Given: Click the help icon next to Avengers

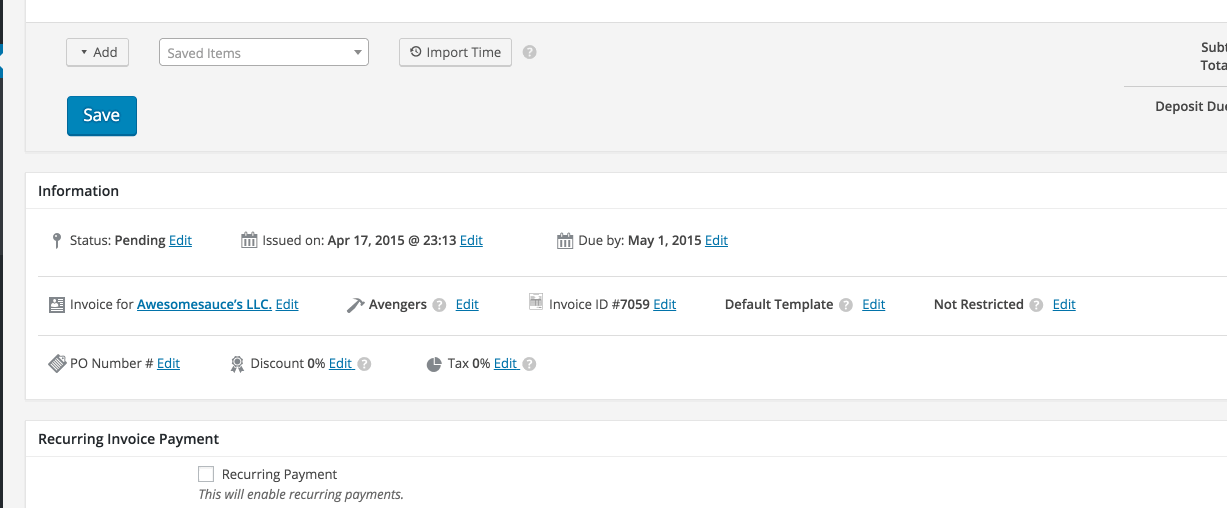Looking at the screenshot, I should click(439, 305).
